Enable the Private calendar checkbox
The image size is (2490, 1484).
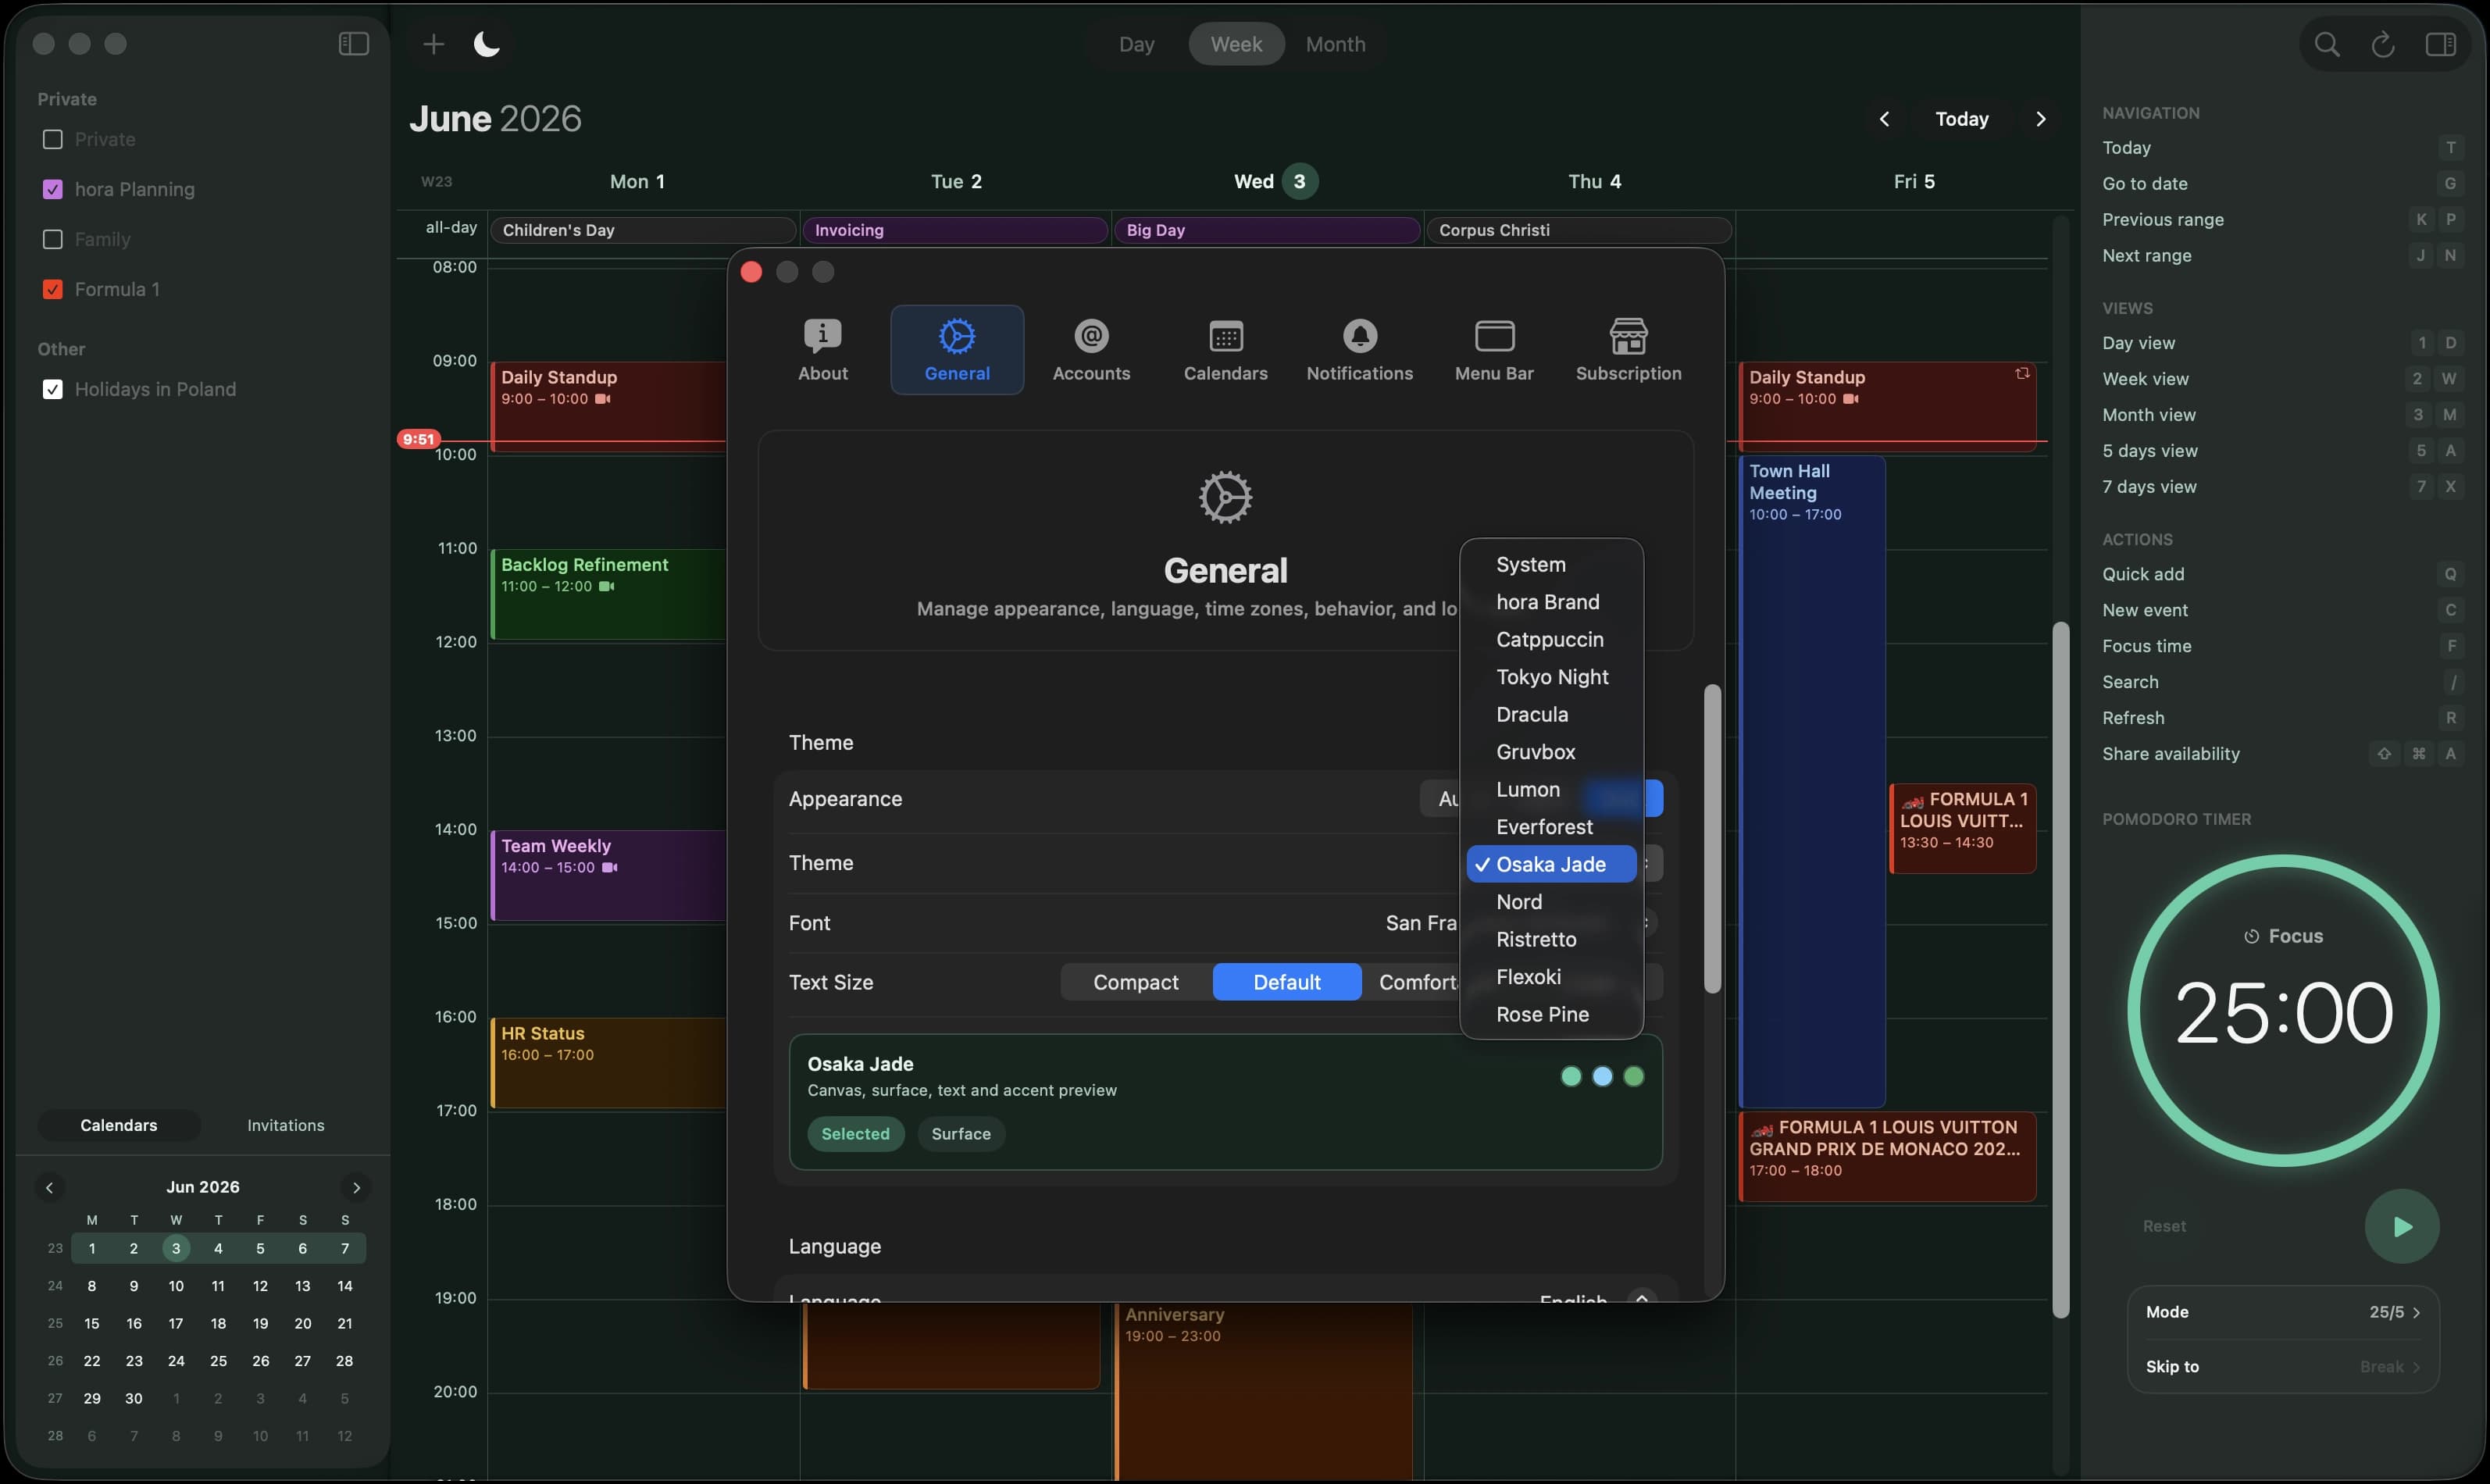tap(53, 139)
